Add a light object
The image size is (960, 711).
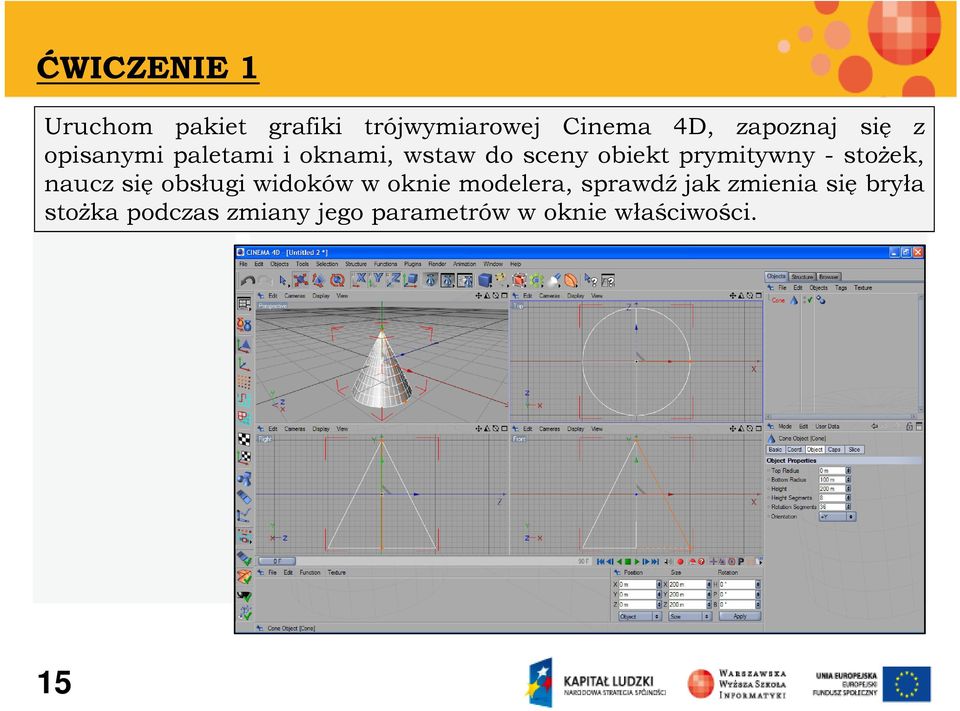click(x=554, y=280)
